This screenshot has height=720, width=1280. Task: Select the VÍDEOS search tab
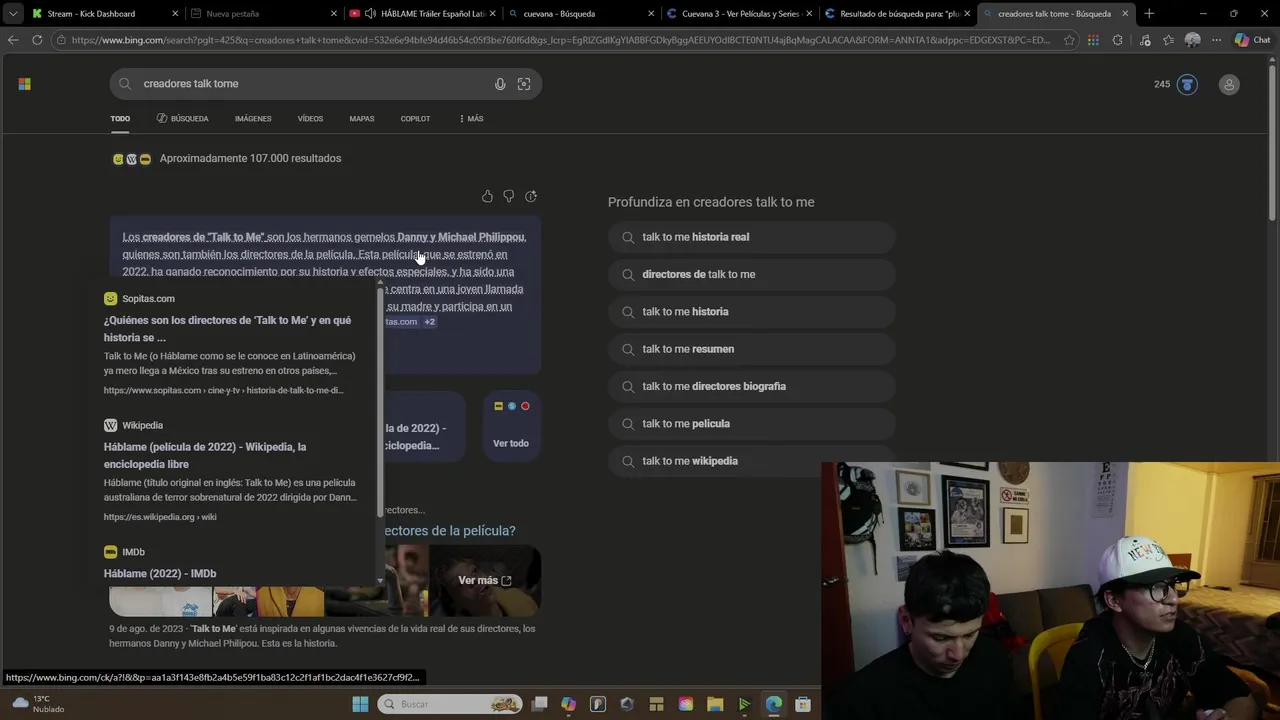310,119
